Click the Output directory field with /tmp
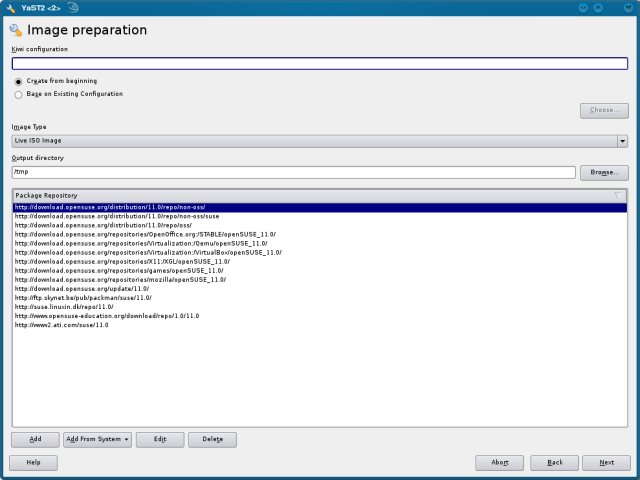Image resolution: width=640 pixels, height=480 pixels. [x=293, y=172]
